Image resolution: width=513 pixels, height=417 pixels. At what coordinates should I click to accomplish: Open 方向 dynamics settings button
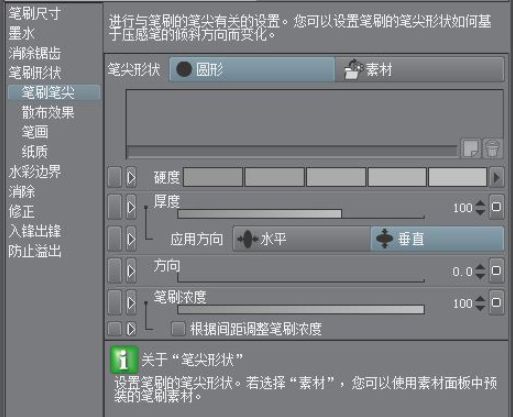496,271
